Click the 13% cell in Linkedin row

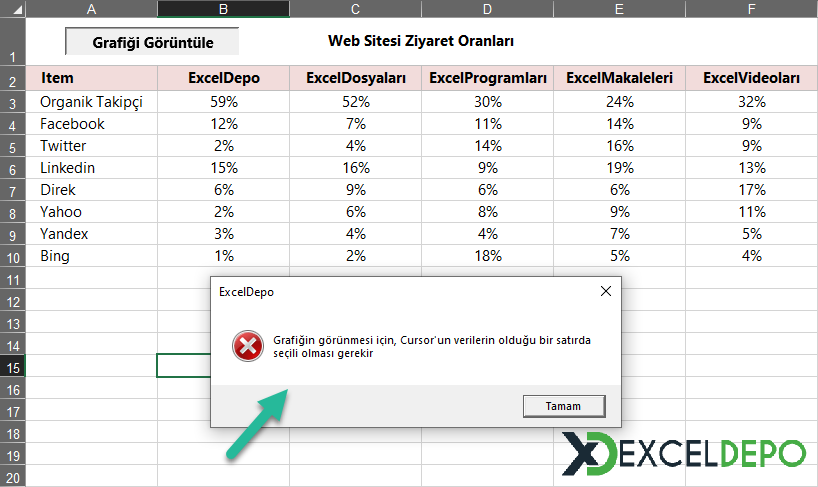(751, 168)
